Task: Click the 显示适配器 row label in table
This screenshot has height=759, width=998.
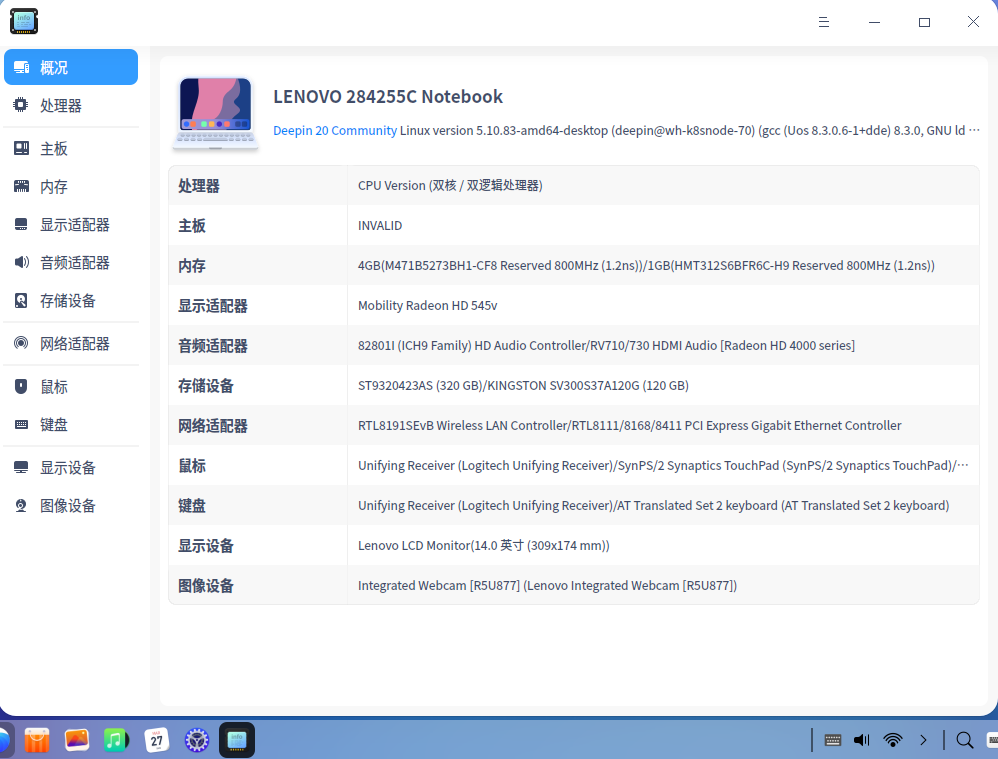Action: click(213, 306)
